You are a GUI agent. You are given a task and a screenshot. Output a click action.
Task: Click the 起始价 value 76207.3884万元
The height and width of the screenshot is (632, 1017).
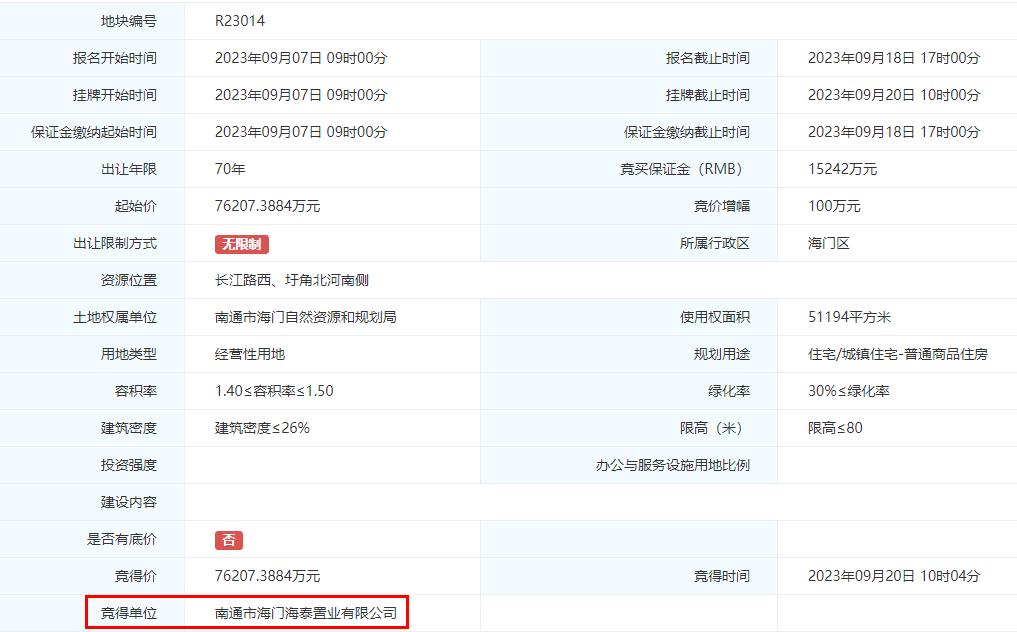267,206
